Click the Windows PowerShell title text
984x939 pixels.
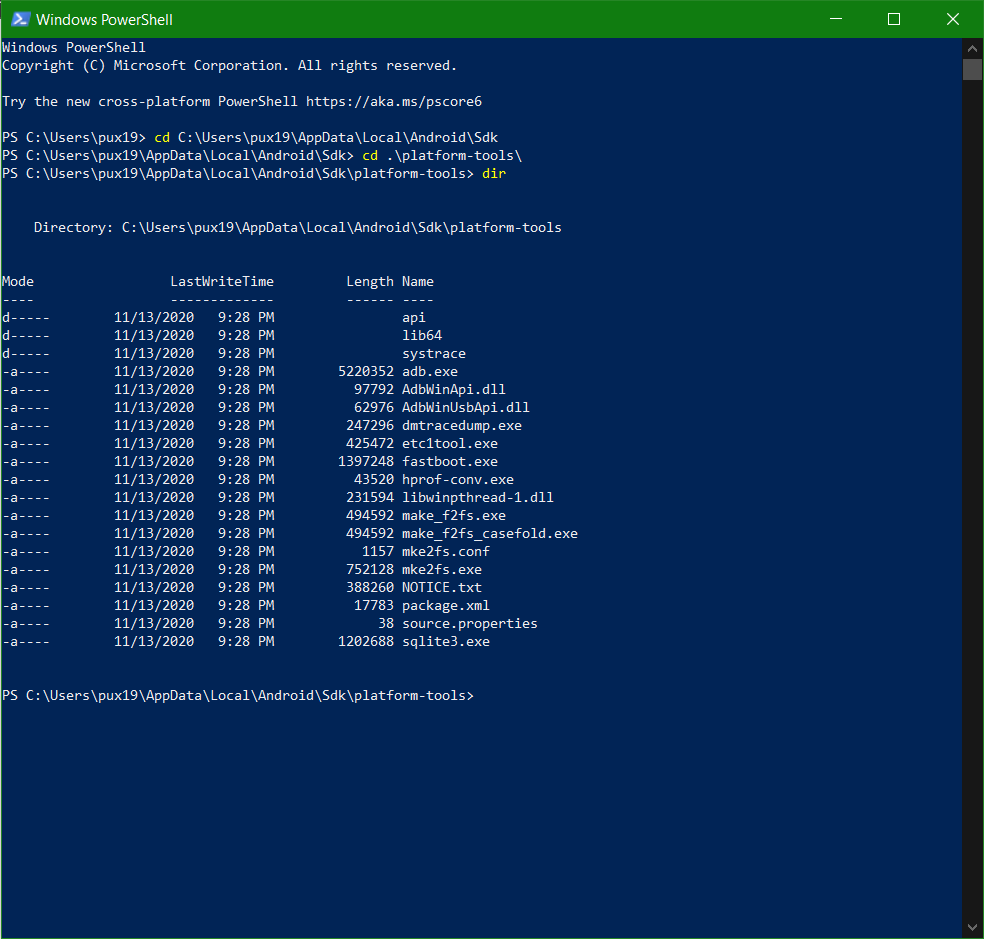(x=104, y=20)
